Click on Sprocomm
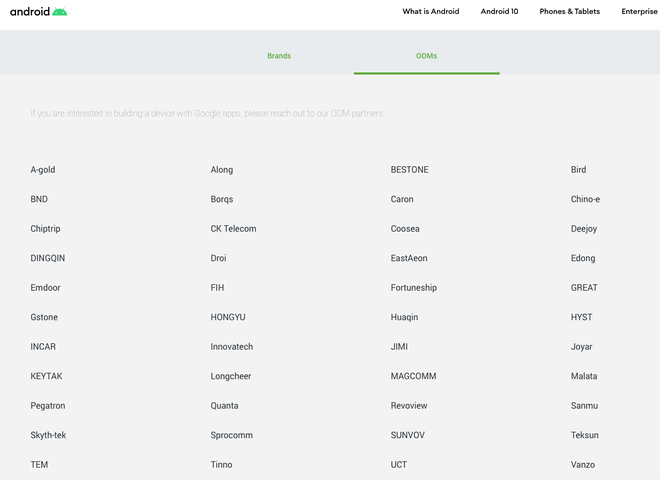660x480 pixels. point(232,435)
